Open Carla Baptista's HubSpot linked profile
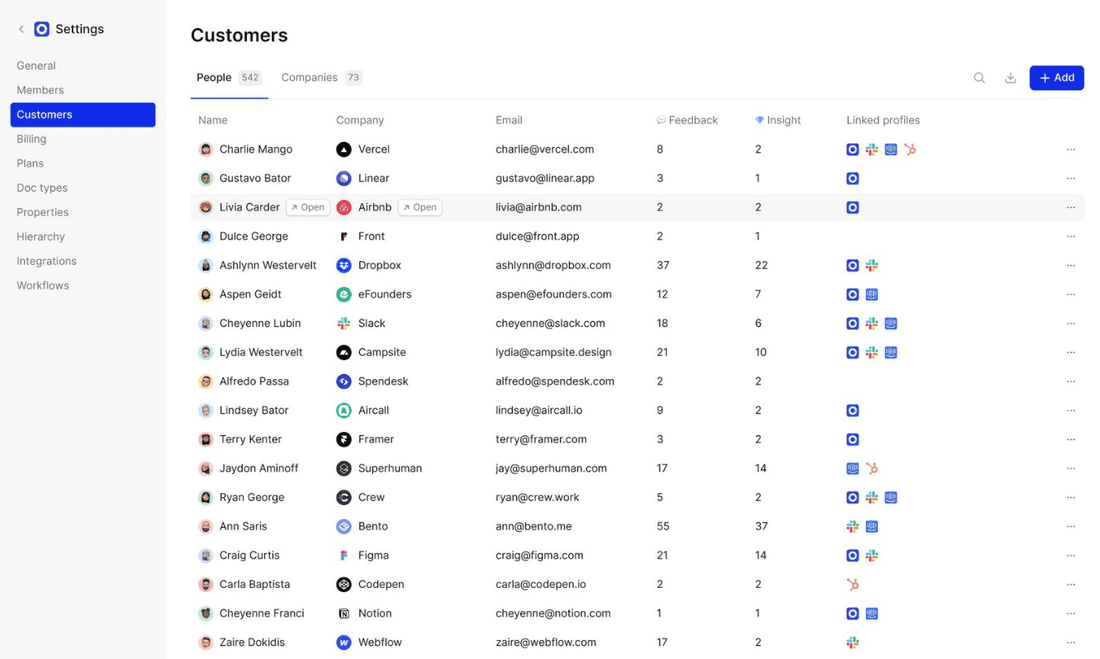This screenshot has width=1100, height=659. tap(852, 584)
